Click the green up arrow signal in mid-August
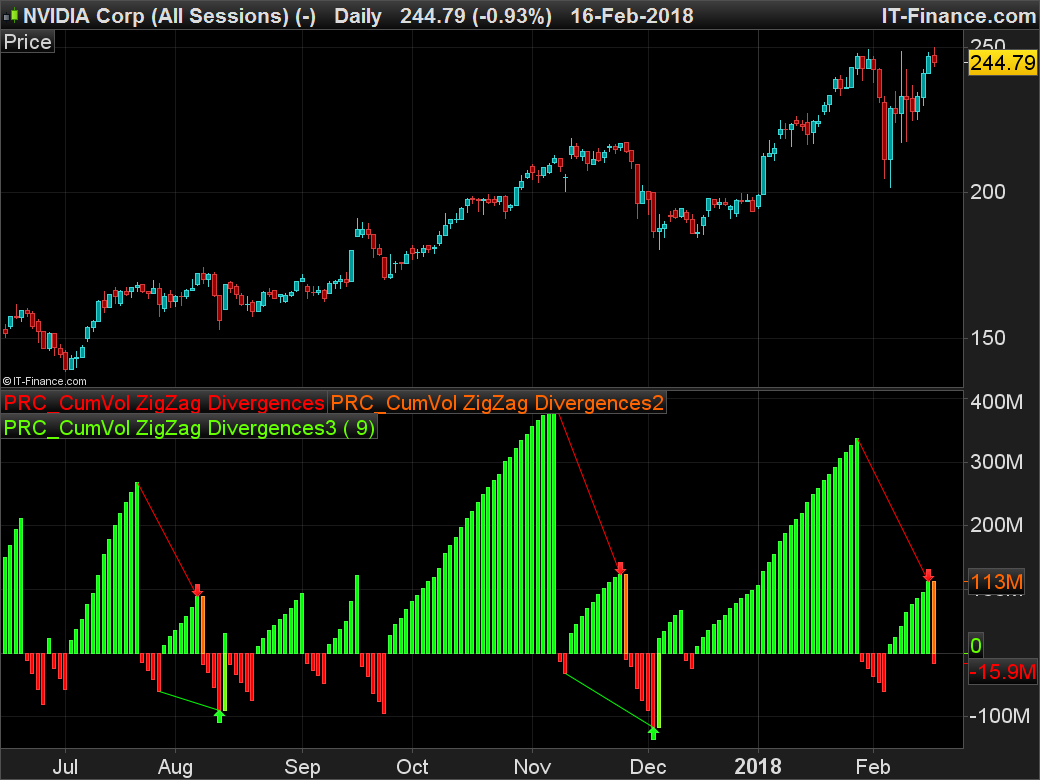This screenshot has width=1040, height=780. pyautogui.click(x=220, y=716)
